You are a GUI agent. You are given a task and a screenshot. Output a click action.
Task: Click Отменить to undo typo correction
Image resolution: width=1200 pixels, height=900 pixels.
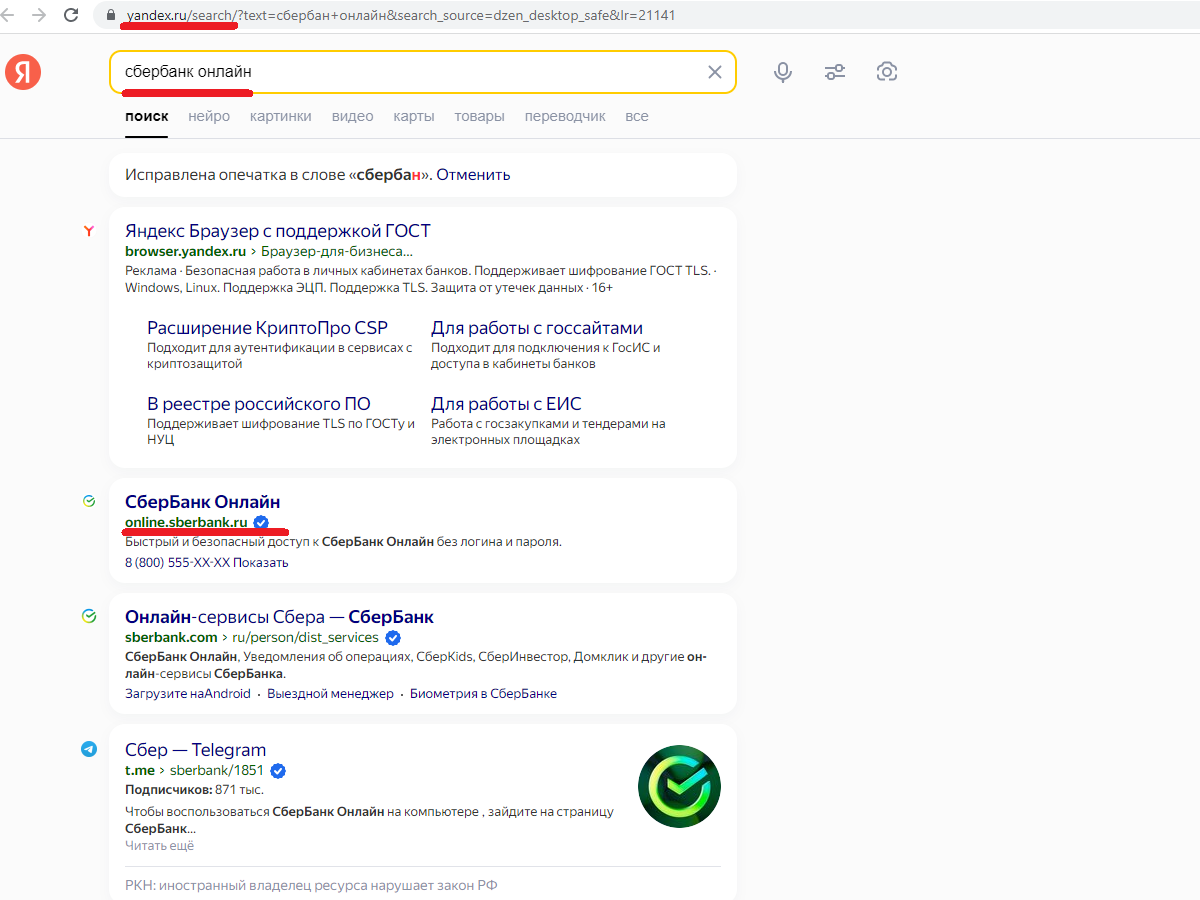point(473,174)
